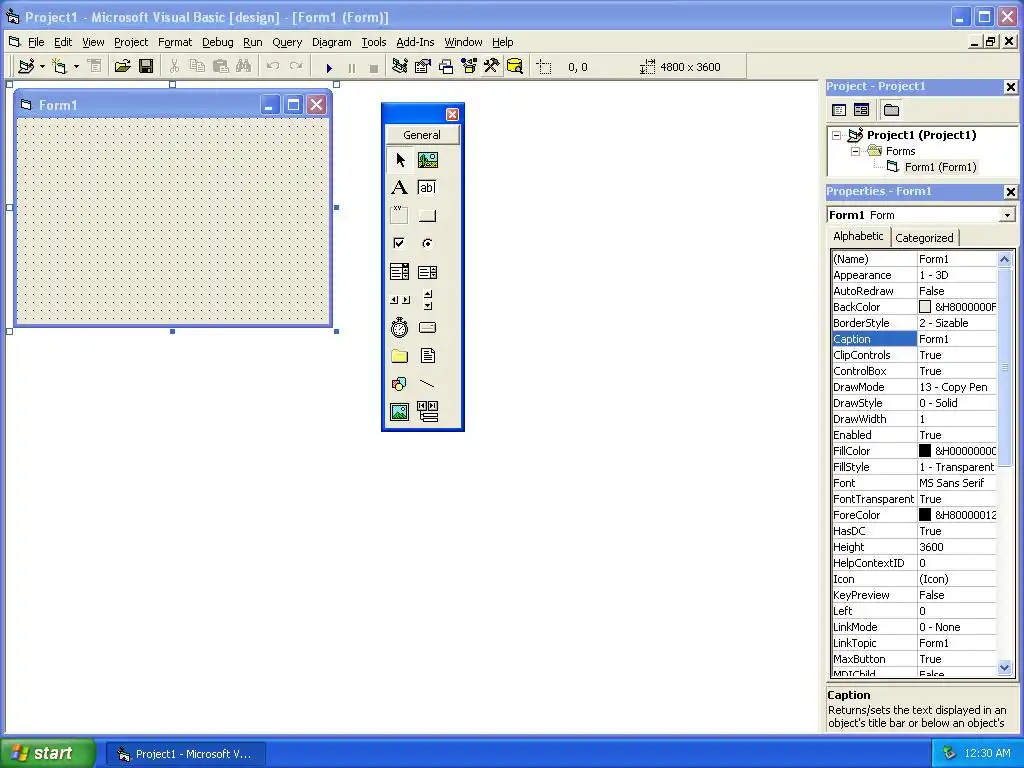Open the Diagram menu

331,42
